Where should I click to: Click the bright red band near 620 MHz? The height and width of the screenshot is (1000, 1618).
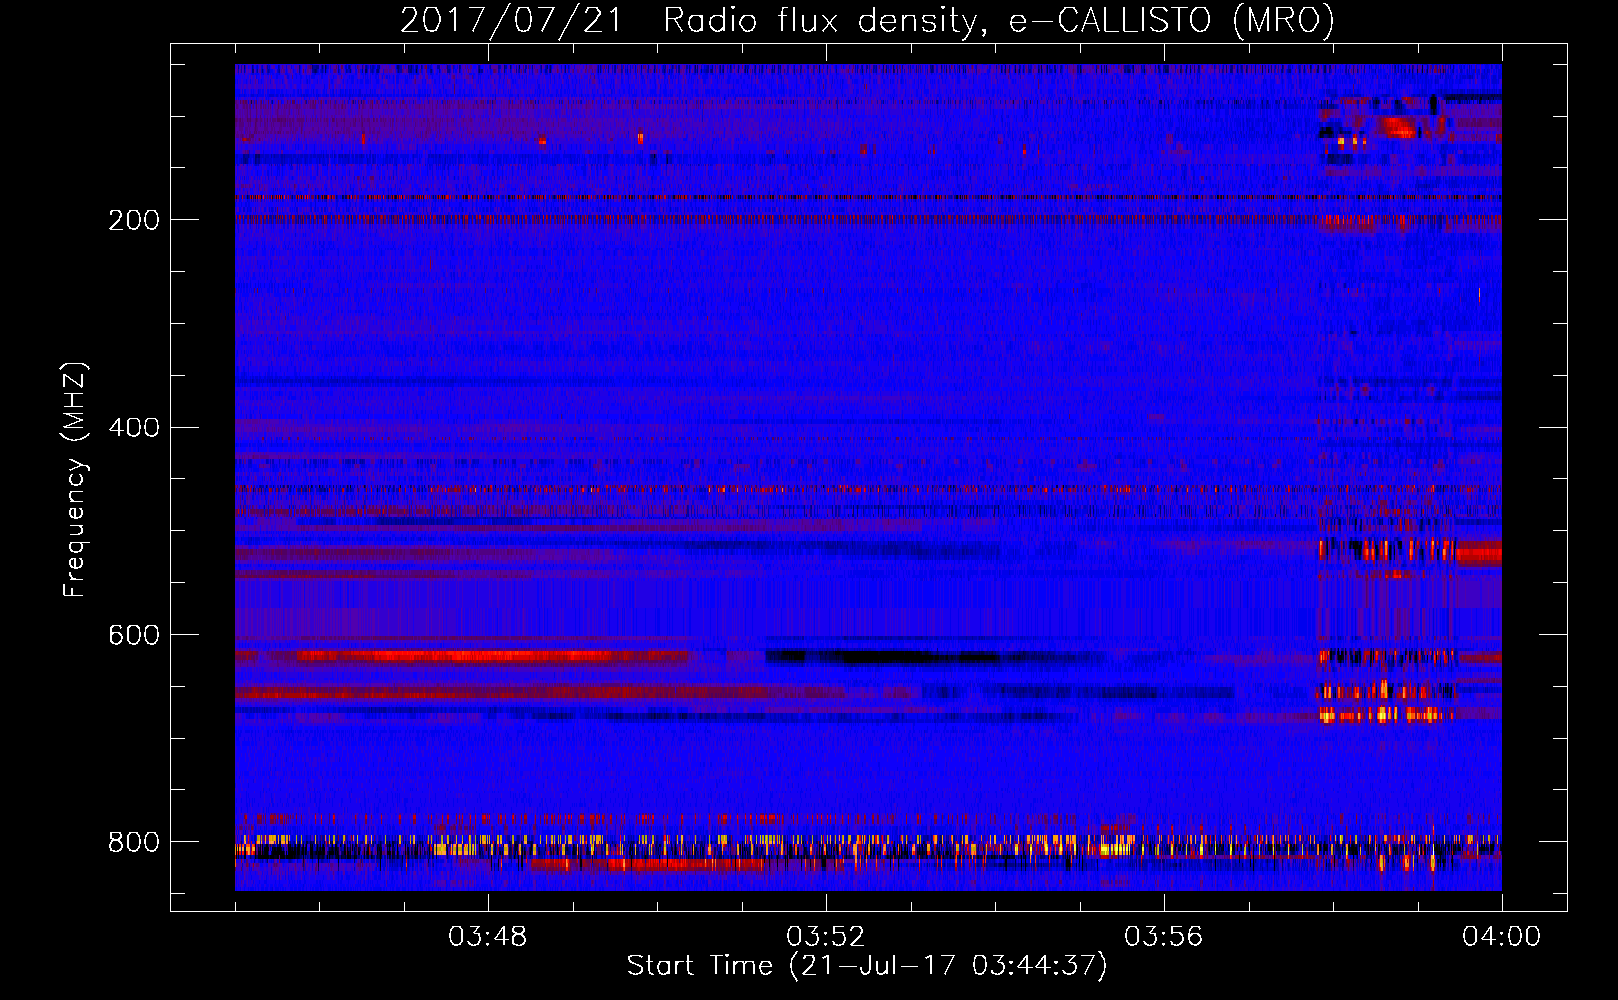490,657
